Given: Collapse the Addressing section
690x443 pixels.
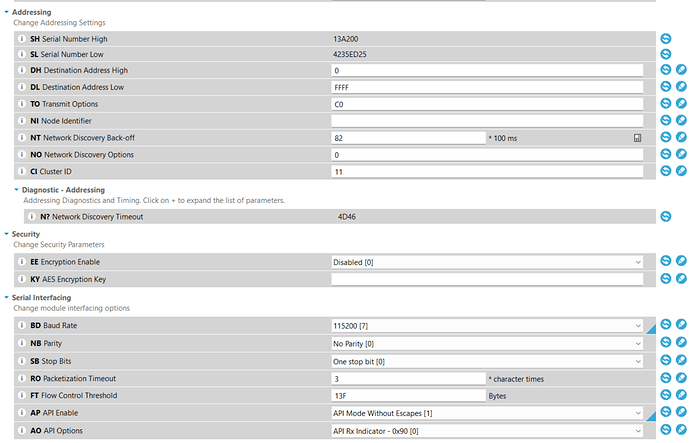Looking at the screenshot, I should point(6,12).
